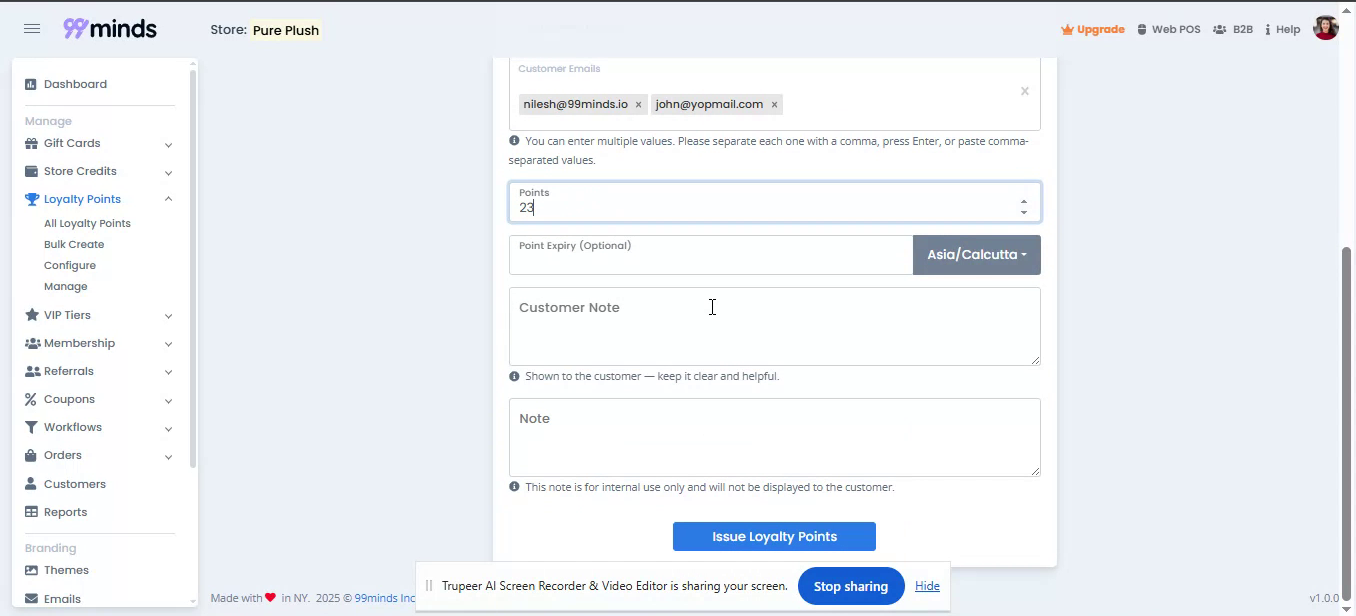Click the Customer Note text area
This screenshot has width=1356, height=616.
pyautogui.click(x=774, y=327)
